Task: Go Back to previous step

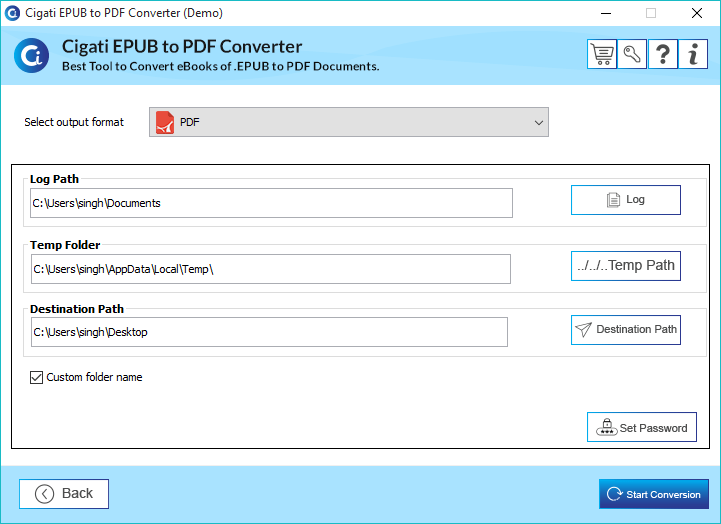Action: (64, 494)
